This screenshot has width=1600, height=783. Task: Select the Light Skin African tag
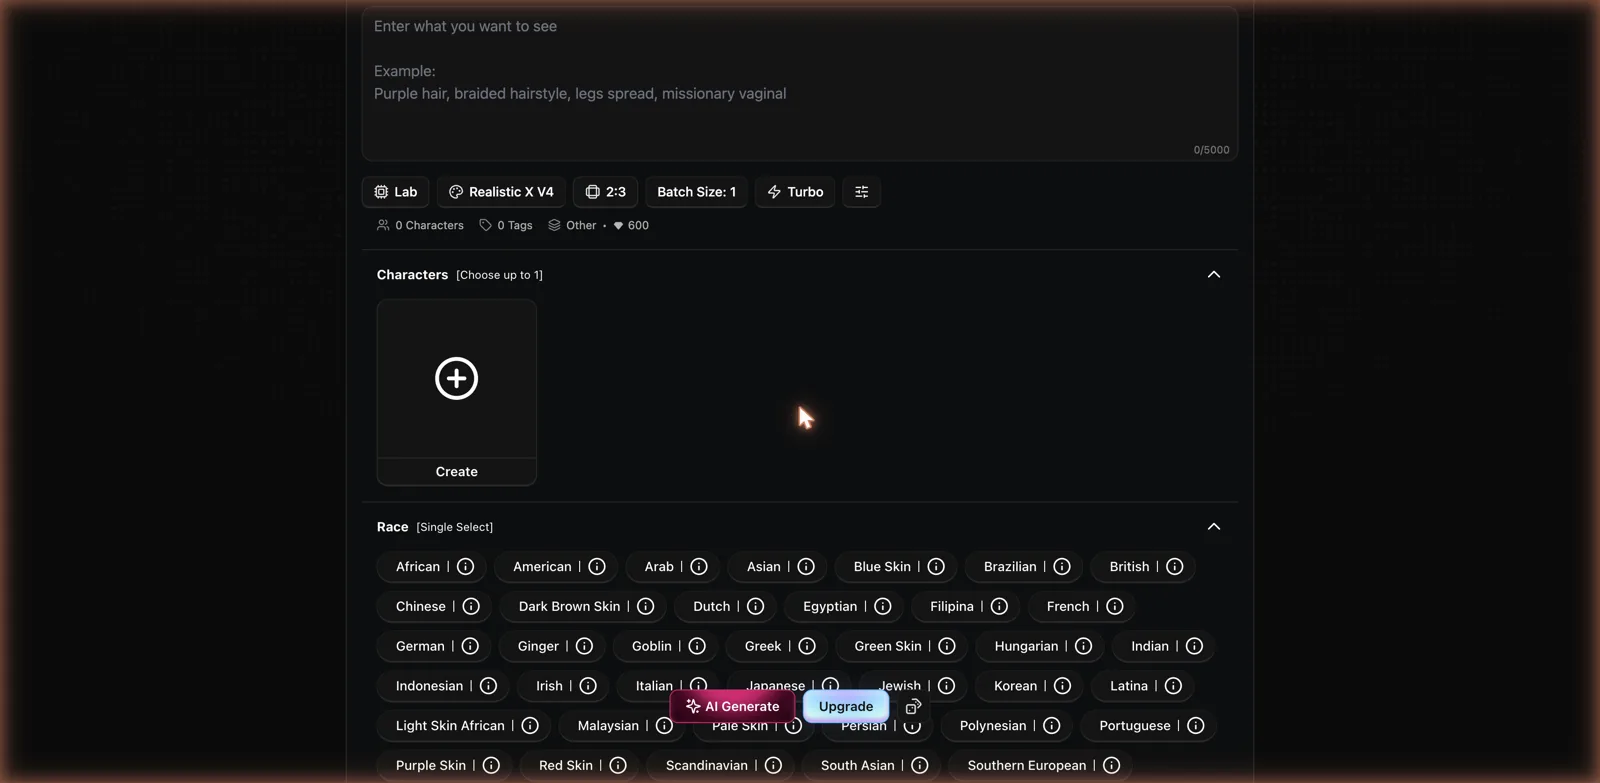450,726
